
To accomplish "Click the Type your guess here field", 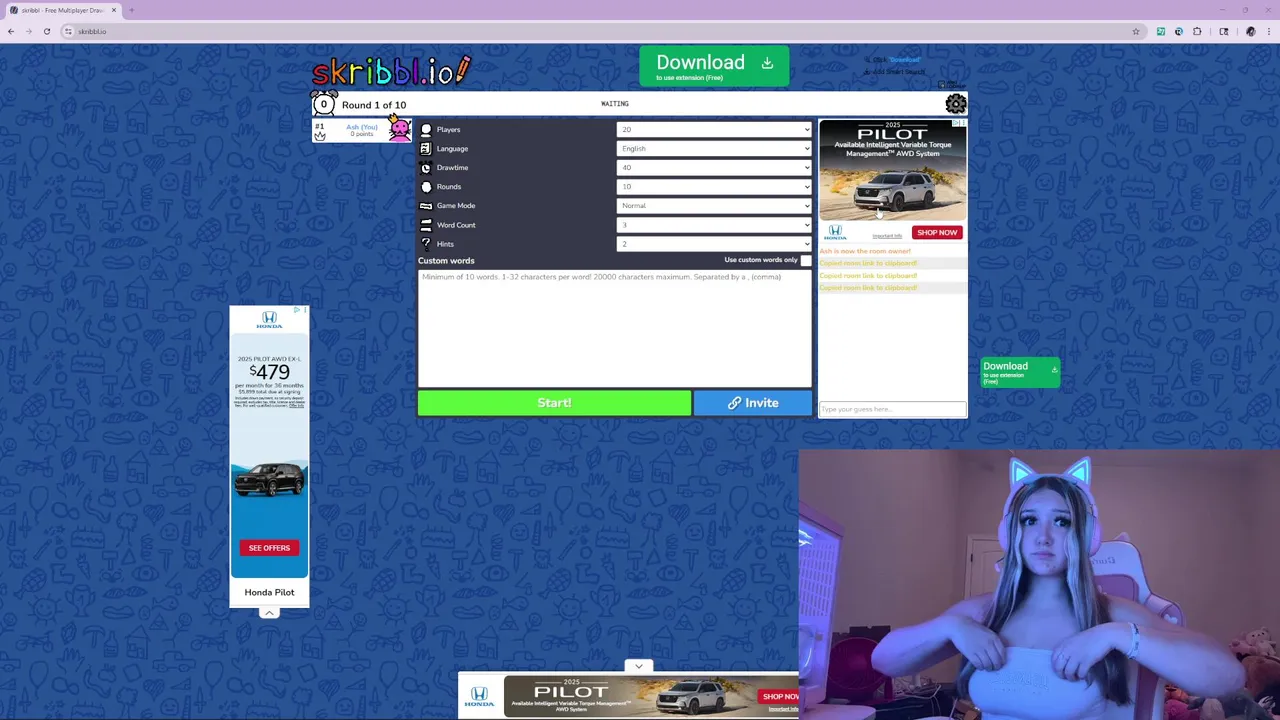I will (x=893, y=409).
